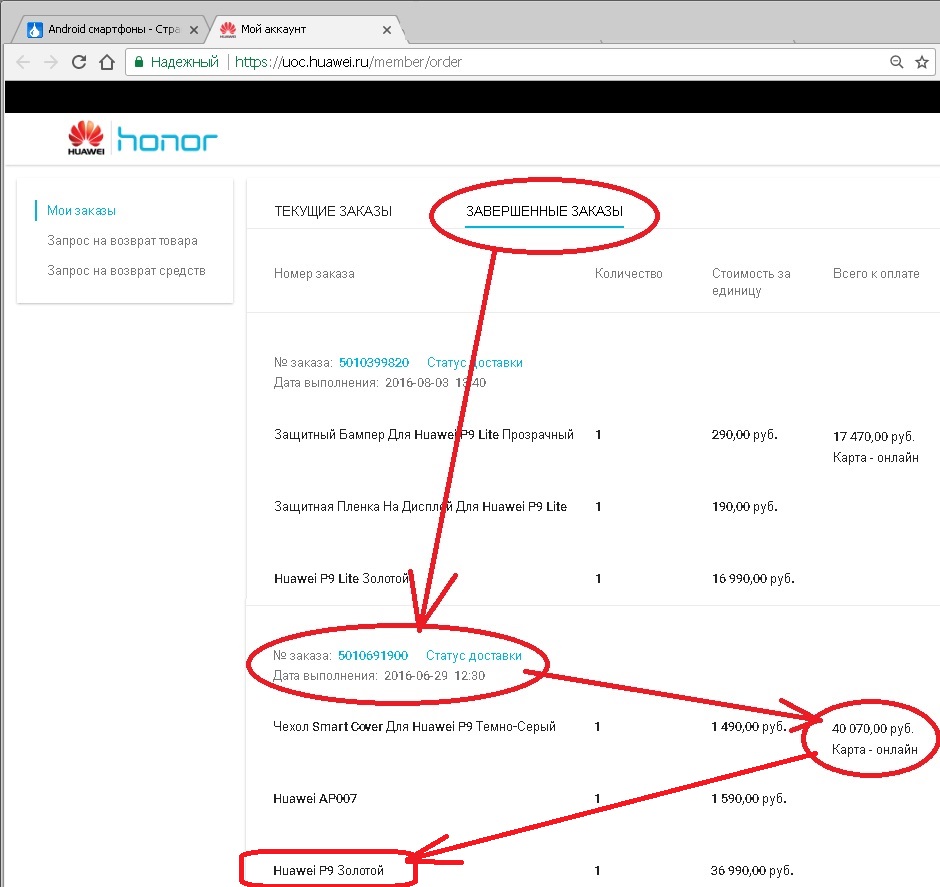Click the 16 990,00 руб. unit price
The height and width of the screenshot is (887, 940).
pos(753,578)
